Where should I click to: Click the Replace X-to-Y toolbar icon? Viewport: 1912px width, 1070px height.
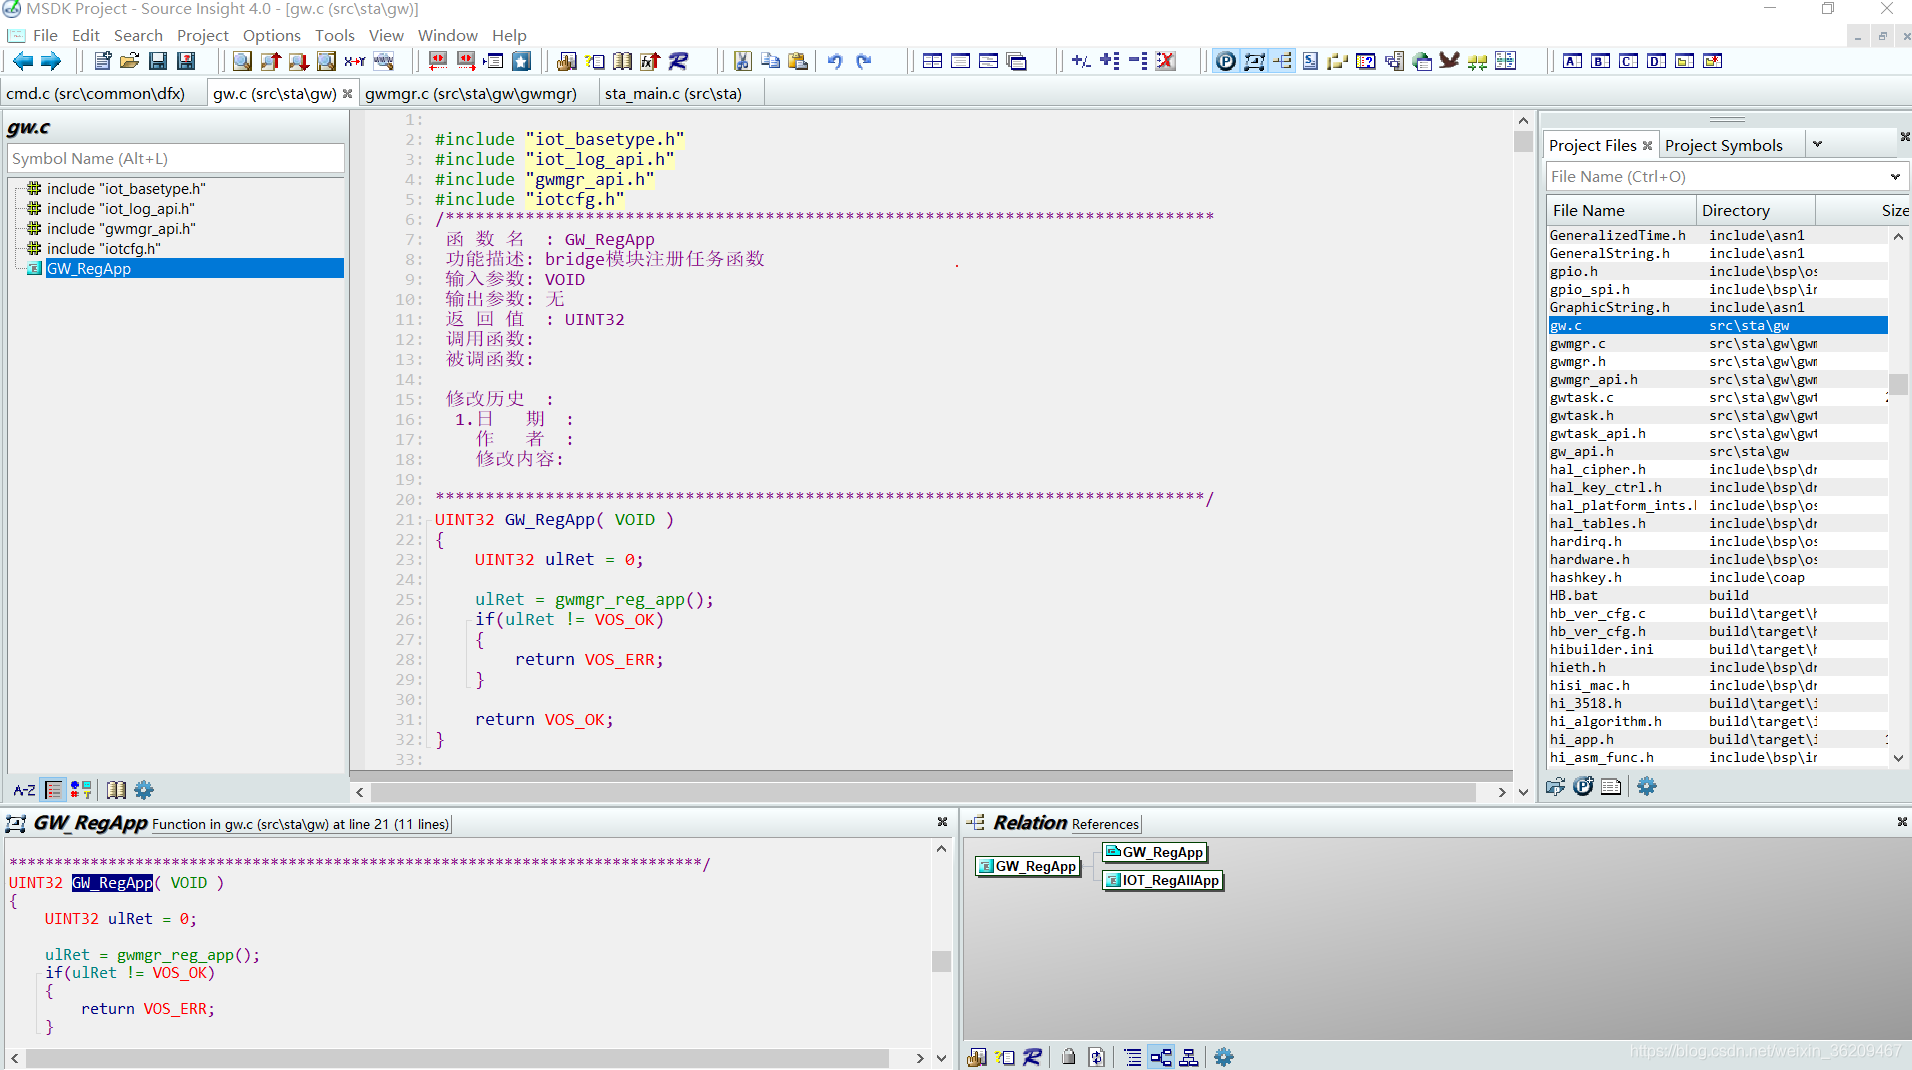click(x=354, y=61)
